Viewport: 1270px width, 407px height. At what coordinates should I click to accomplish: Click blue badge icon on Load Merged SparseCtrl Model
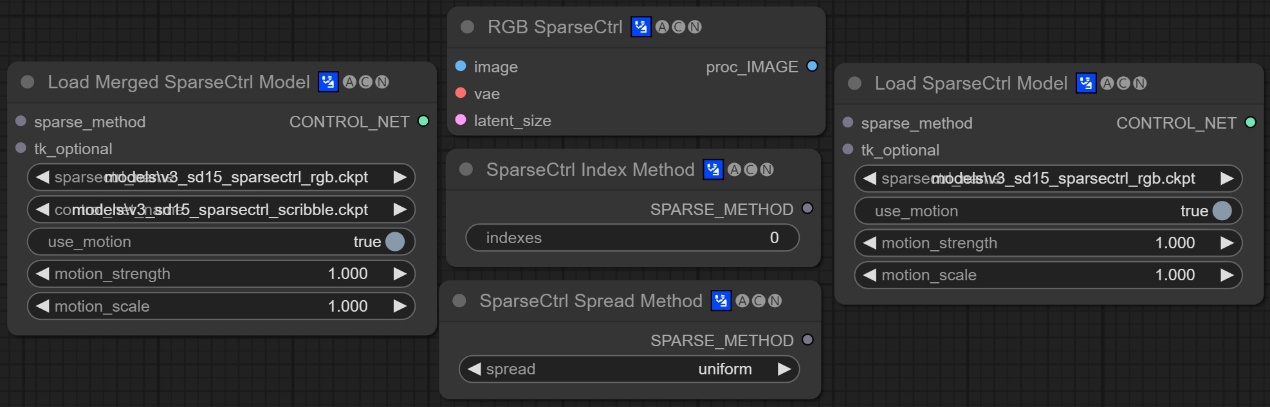pyautogui.click(x=328, y=82)
